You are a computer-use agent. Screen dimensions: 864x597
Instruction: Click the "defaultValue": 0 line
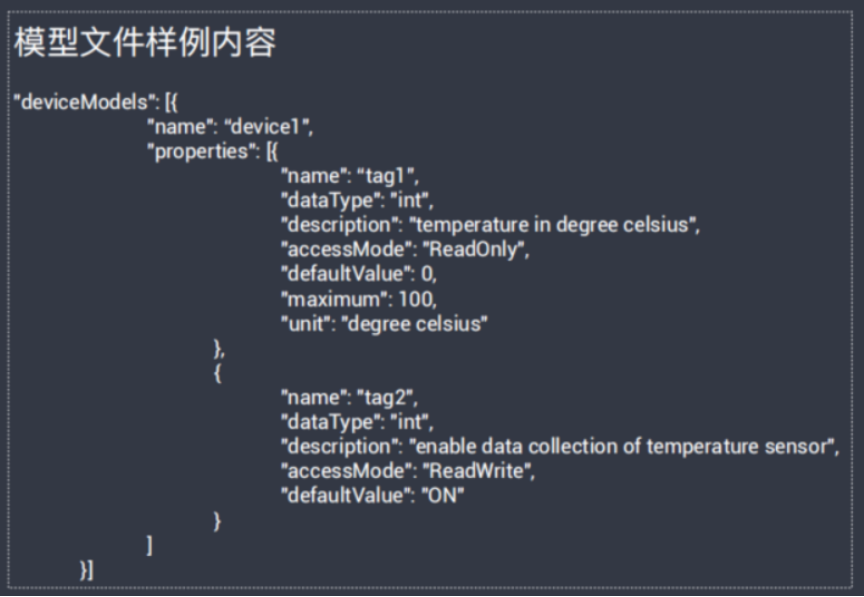(x=359, y=274)
